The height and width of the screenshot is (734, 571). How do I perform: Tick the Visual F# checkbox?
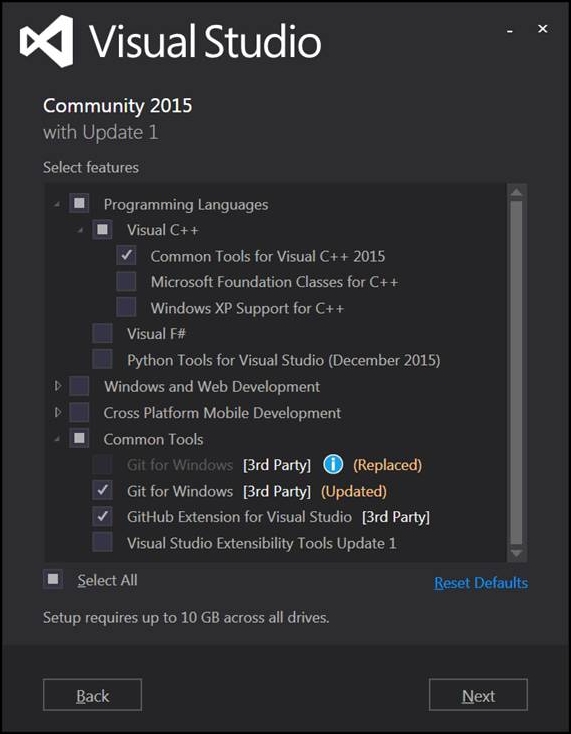(x=102, y=334)
